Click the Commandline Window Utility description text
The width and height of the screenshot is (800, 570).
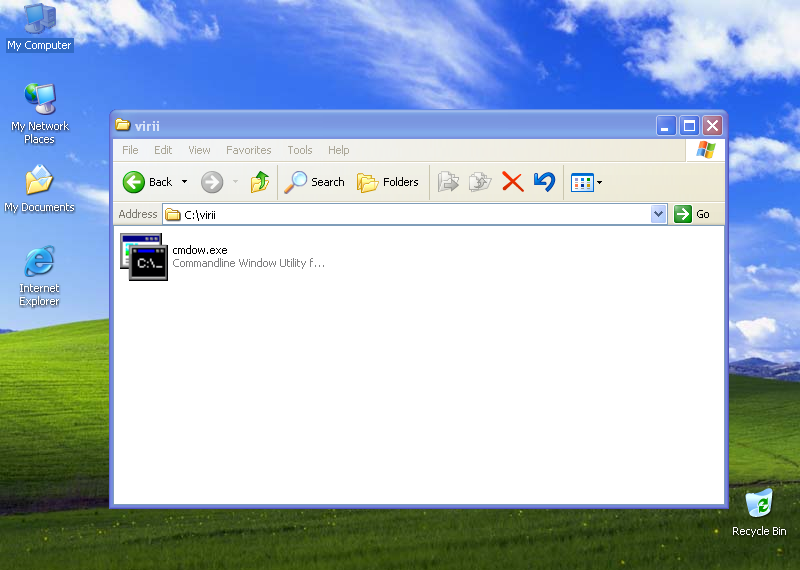coord(248,263)
